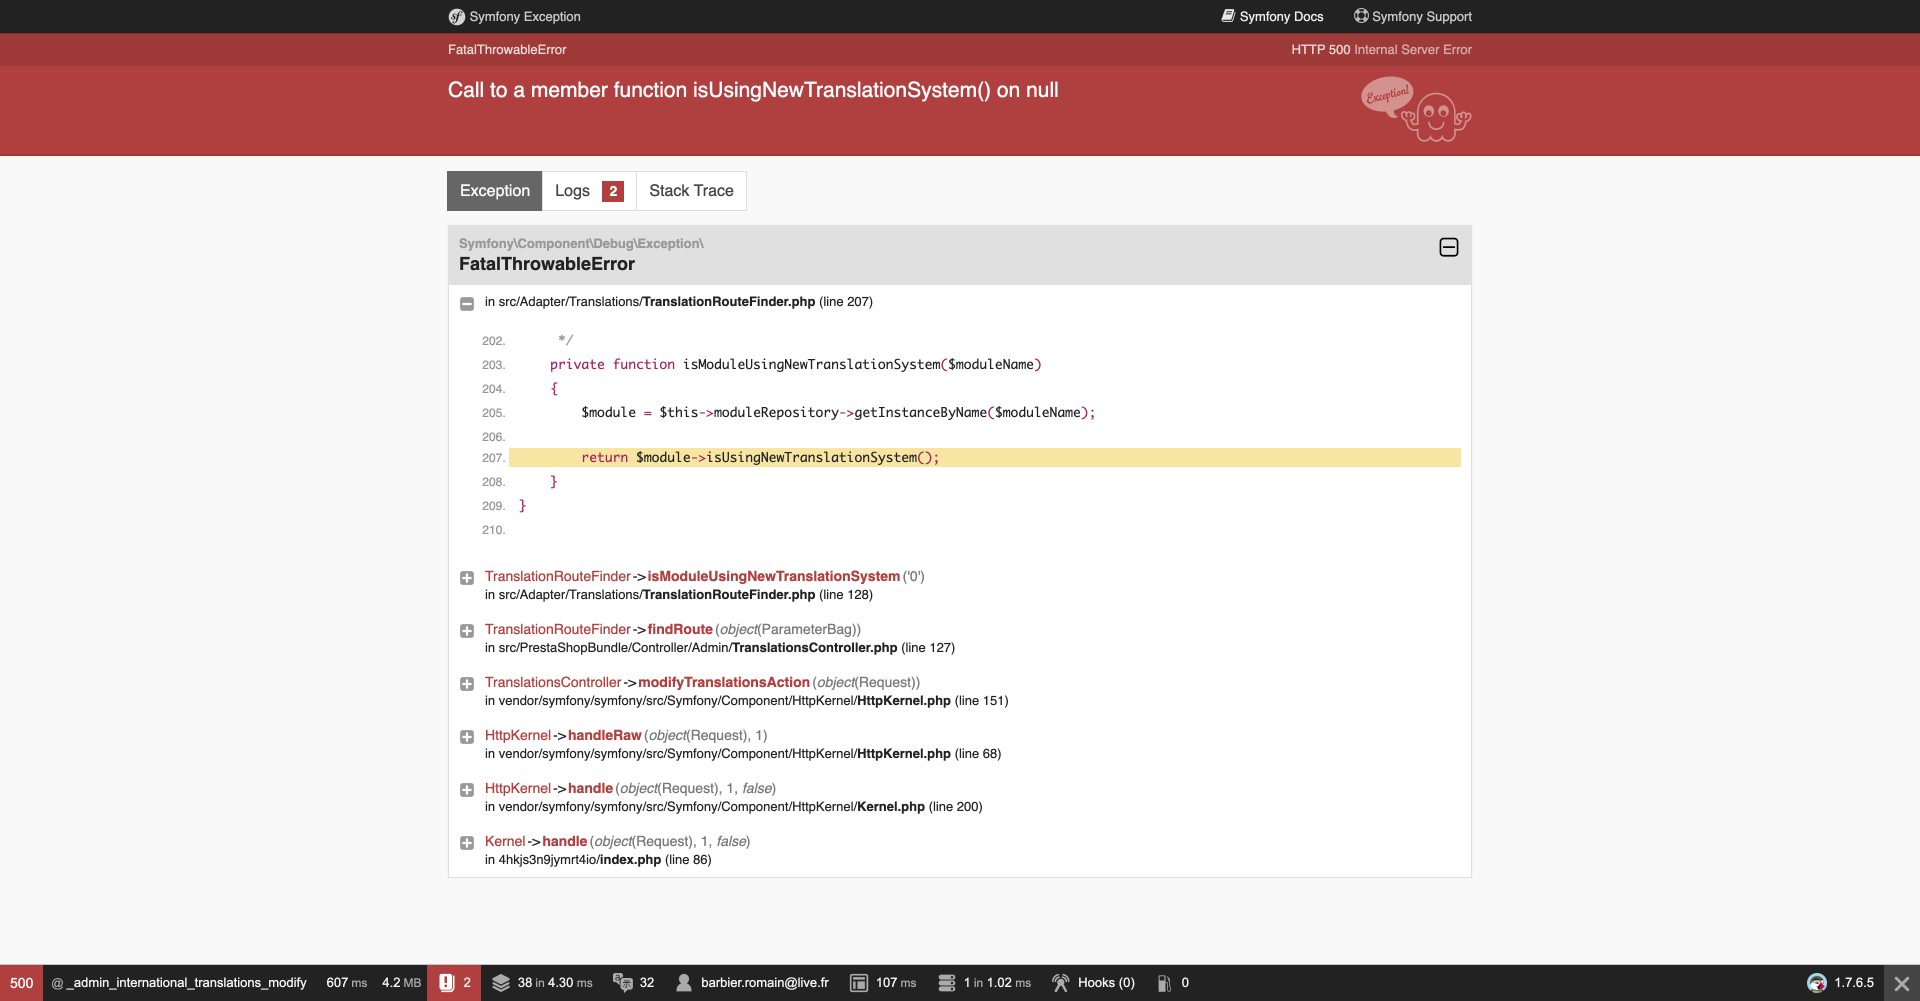Image resolution: width=1920 pixels, height=1001 pixels.
Task: Switch to the Logs tab
Action: point(589,191)
